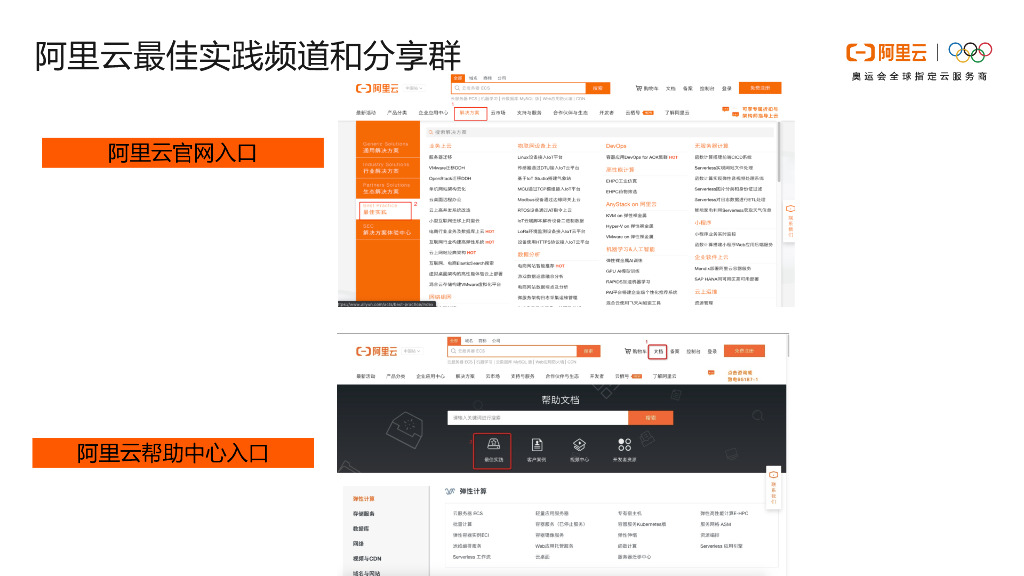Click the Aliyun logo in the official-site screenshot
1024x576 pixels.
(377, 88)
